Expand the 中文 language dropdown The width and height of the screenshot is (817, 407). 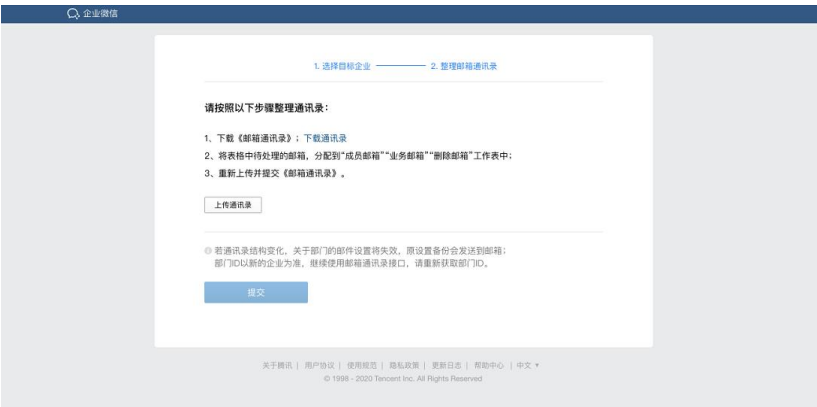[527, 365]
